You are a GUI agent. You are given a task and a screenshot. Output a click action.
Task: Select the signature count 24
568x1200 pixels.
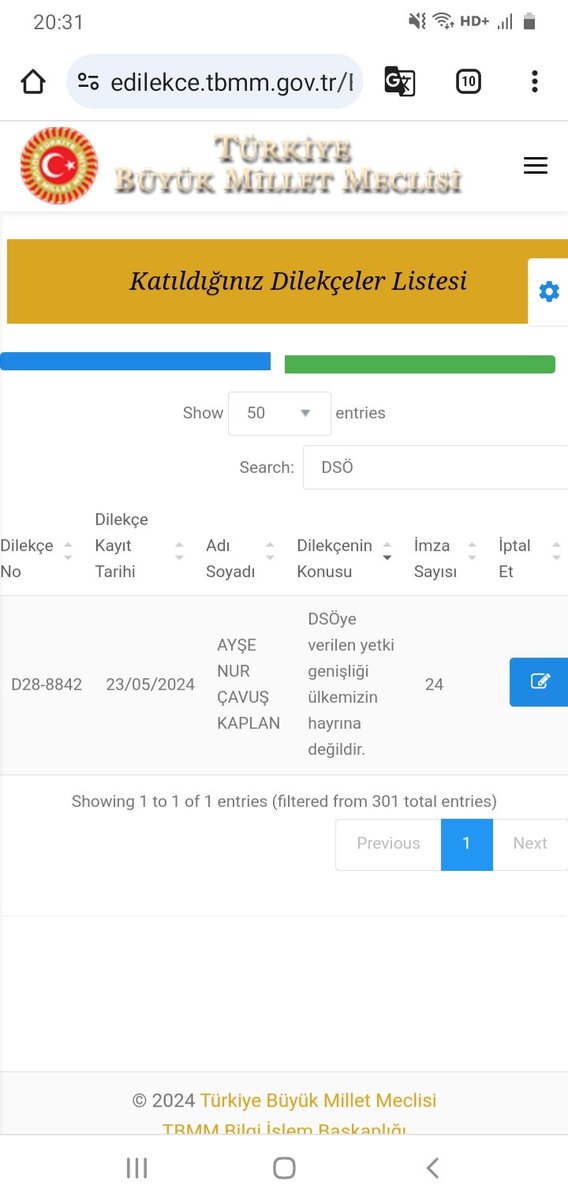[x=434, y=685]
